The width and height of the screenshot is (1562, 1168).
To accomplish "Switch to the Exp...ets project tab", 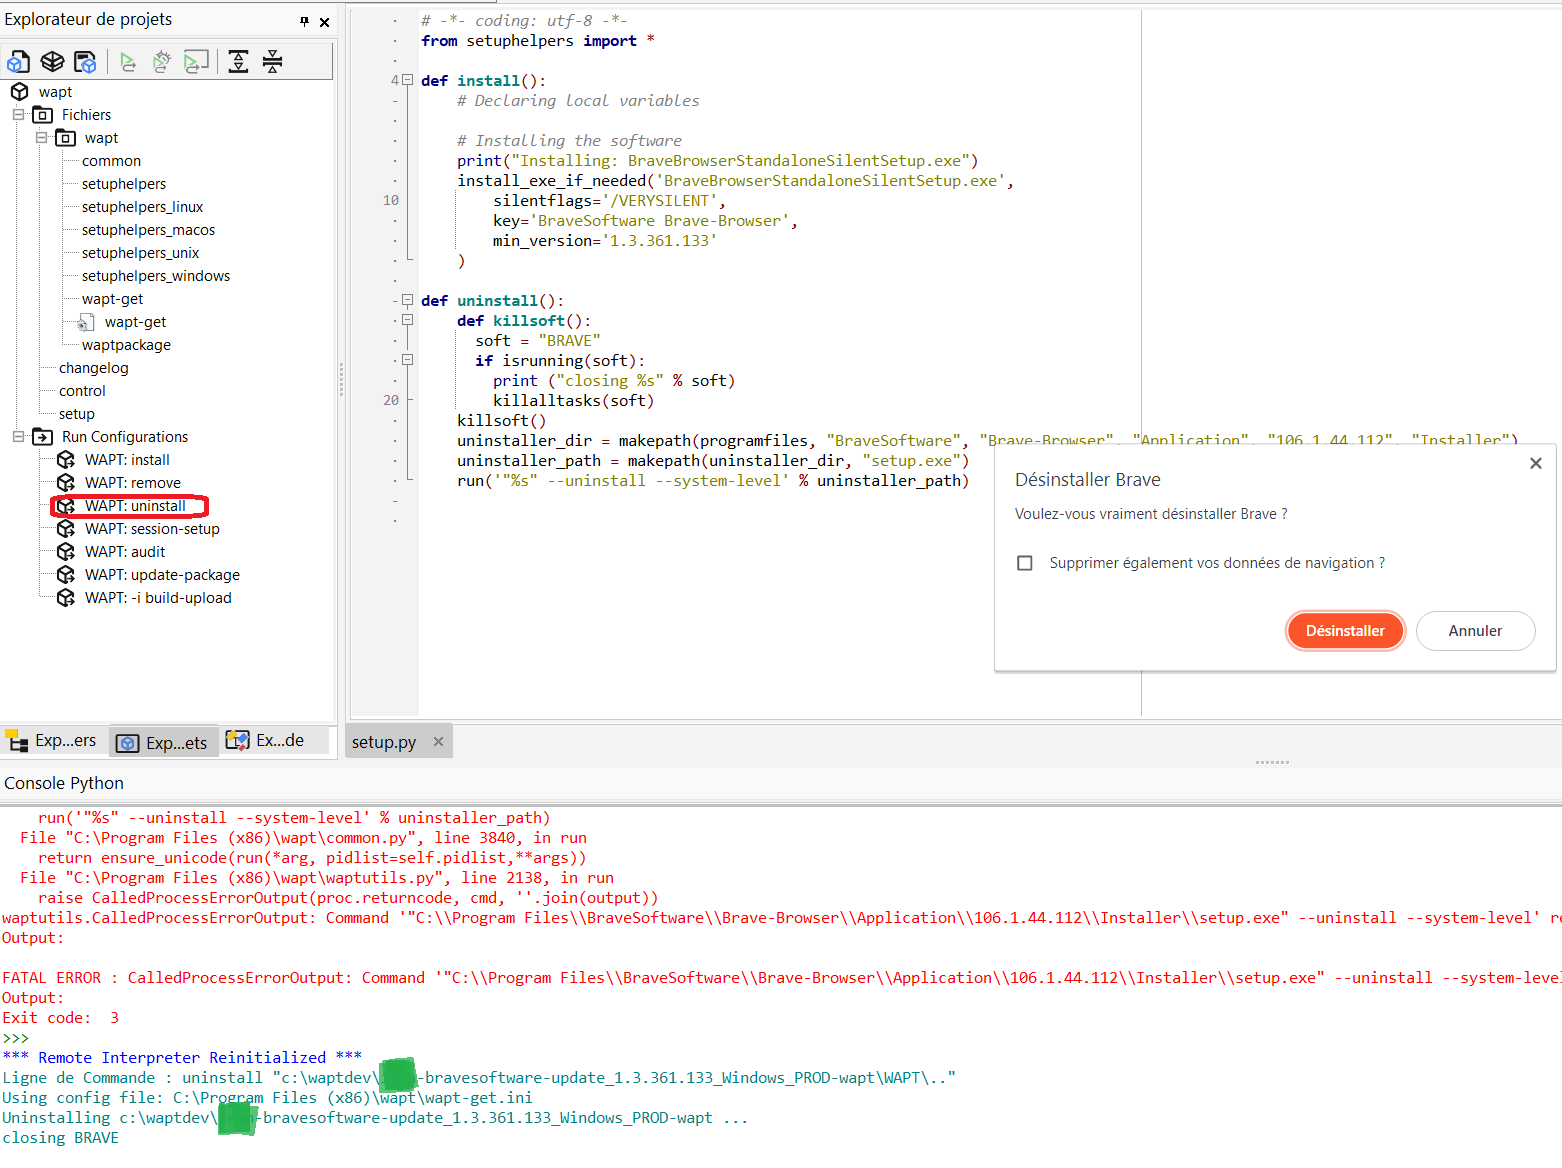I will point(163,742).
